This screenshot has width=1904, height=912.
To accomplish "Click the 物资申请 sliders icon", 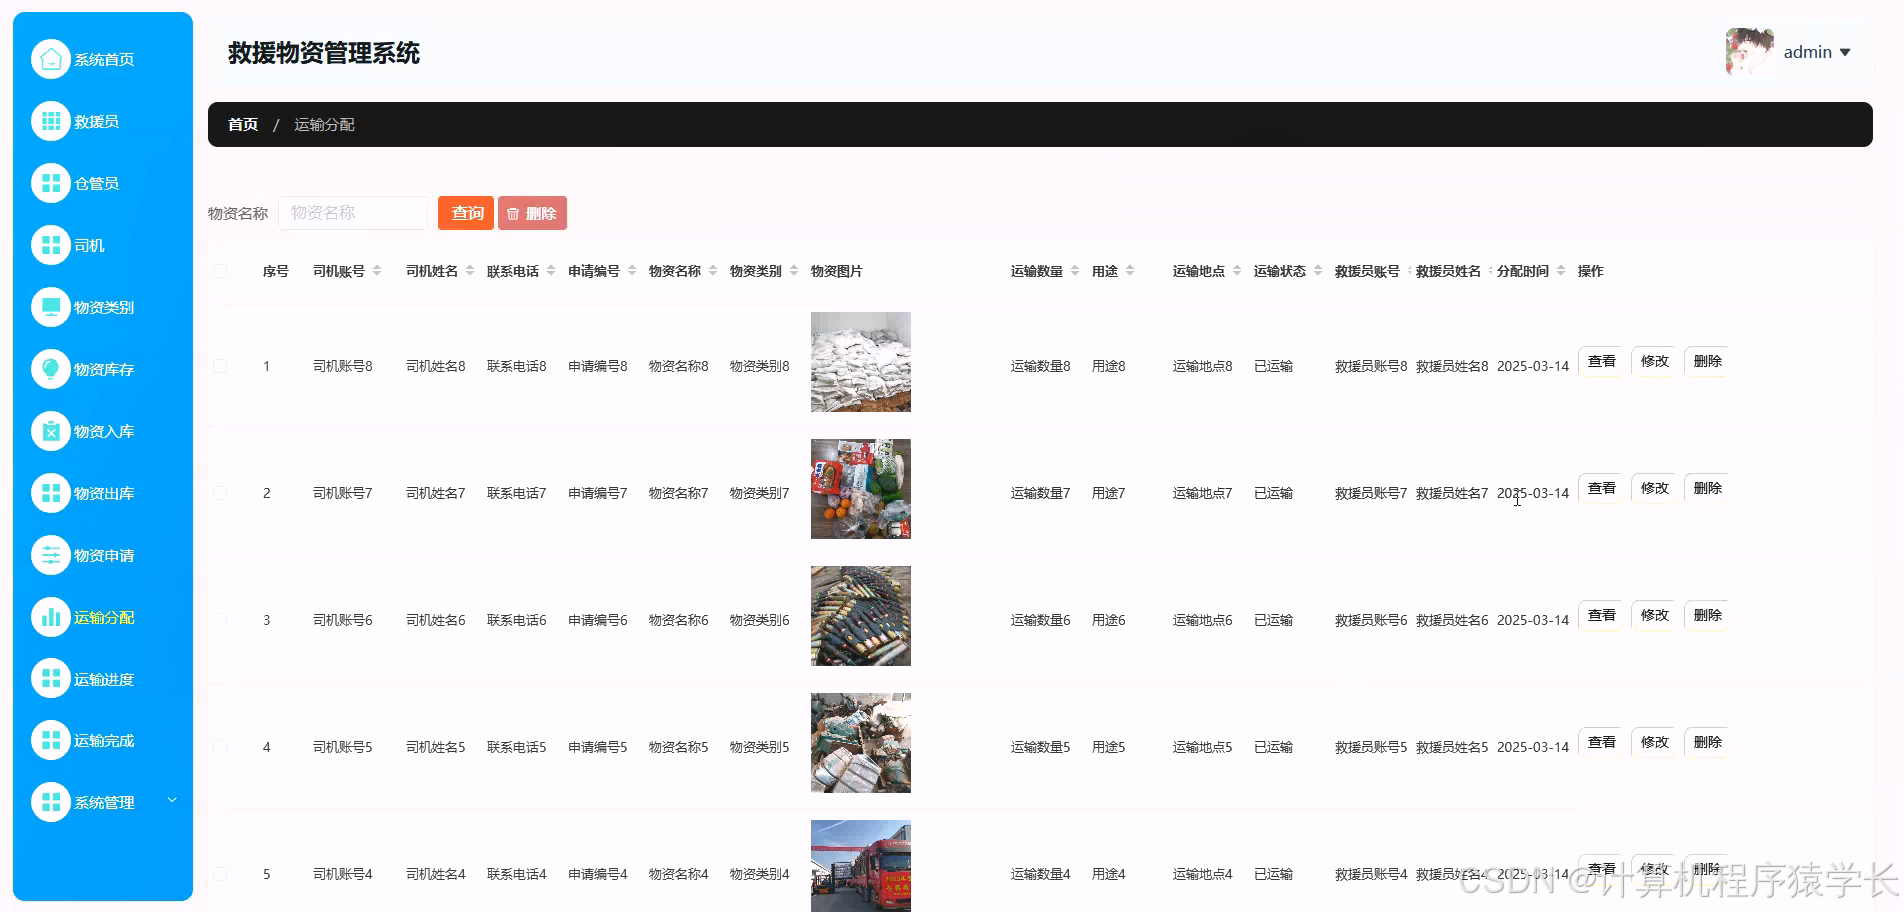I will (51, 555).
